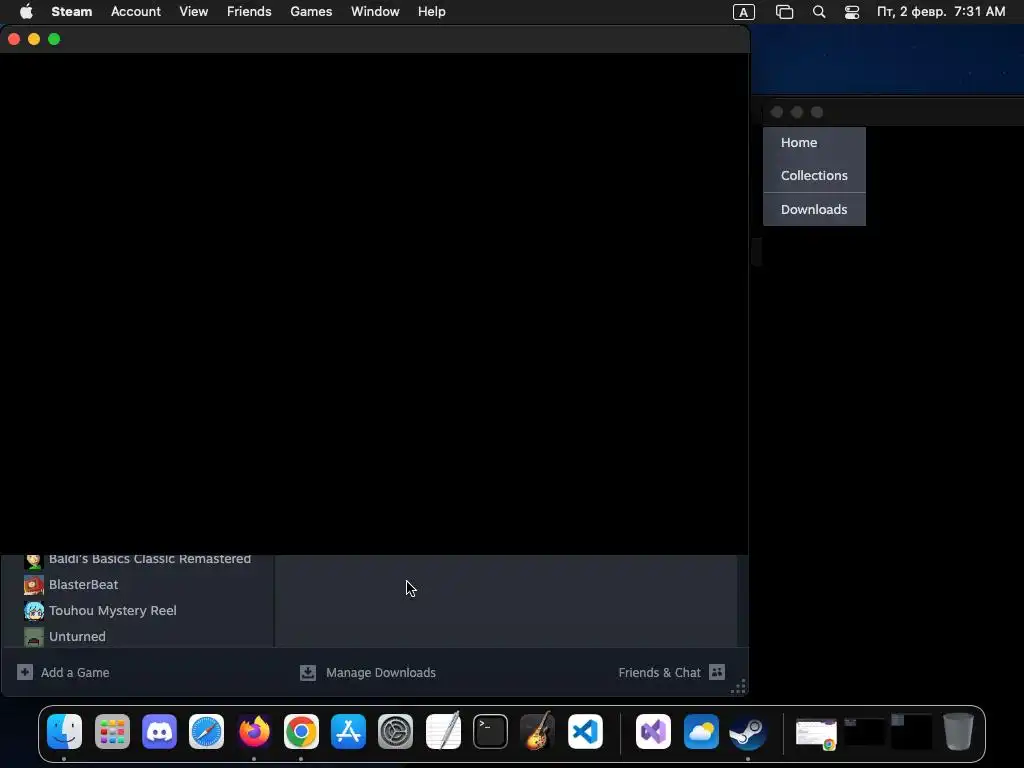Open purple Visual Studio dock icon
The image size is (1024, 768).
click(653, 731)
